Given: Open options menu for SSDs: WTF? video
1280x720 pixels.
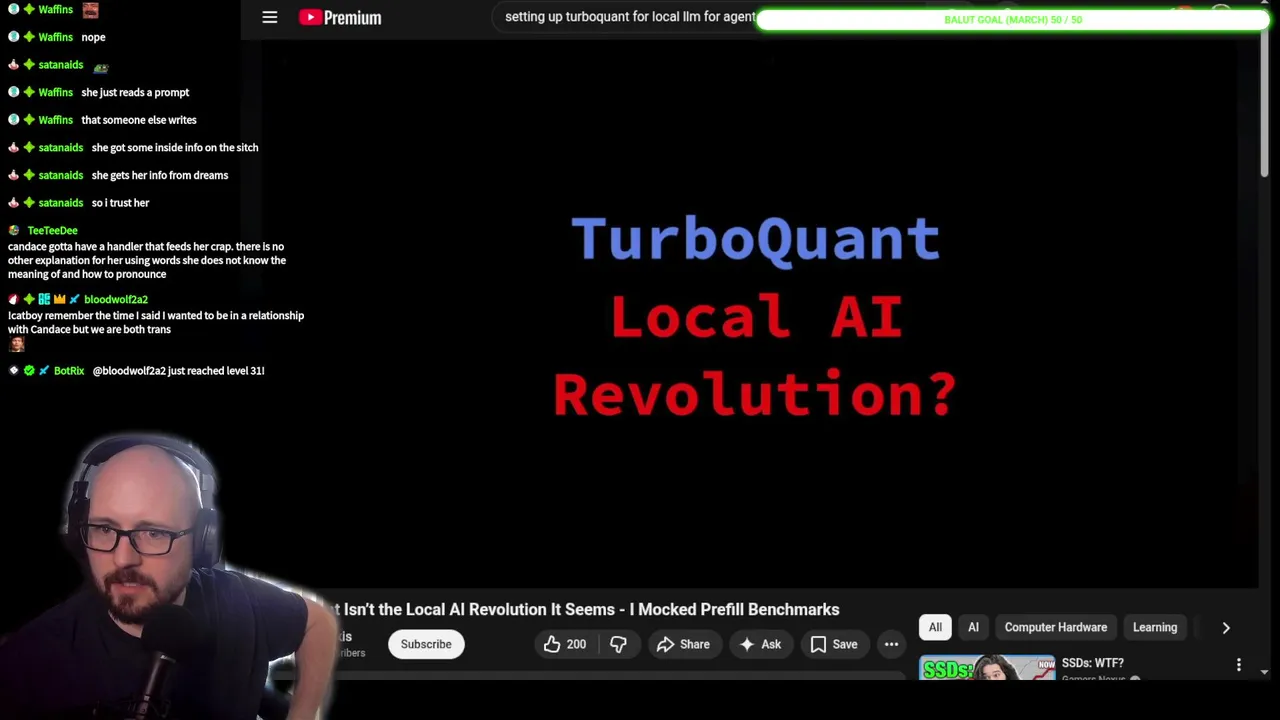Looking at the screenshot, I should 1239,665.
